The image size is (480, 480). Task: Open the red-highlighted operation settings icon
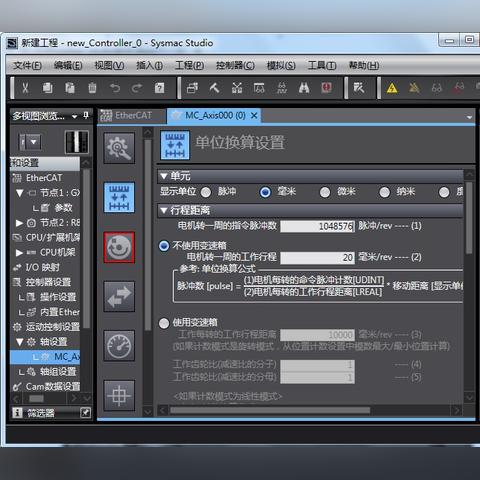(119, 247)
